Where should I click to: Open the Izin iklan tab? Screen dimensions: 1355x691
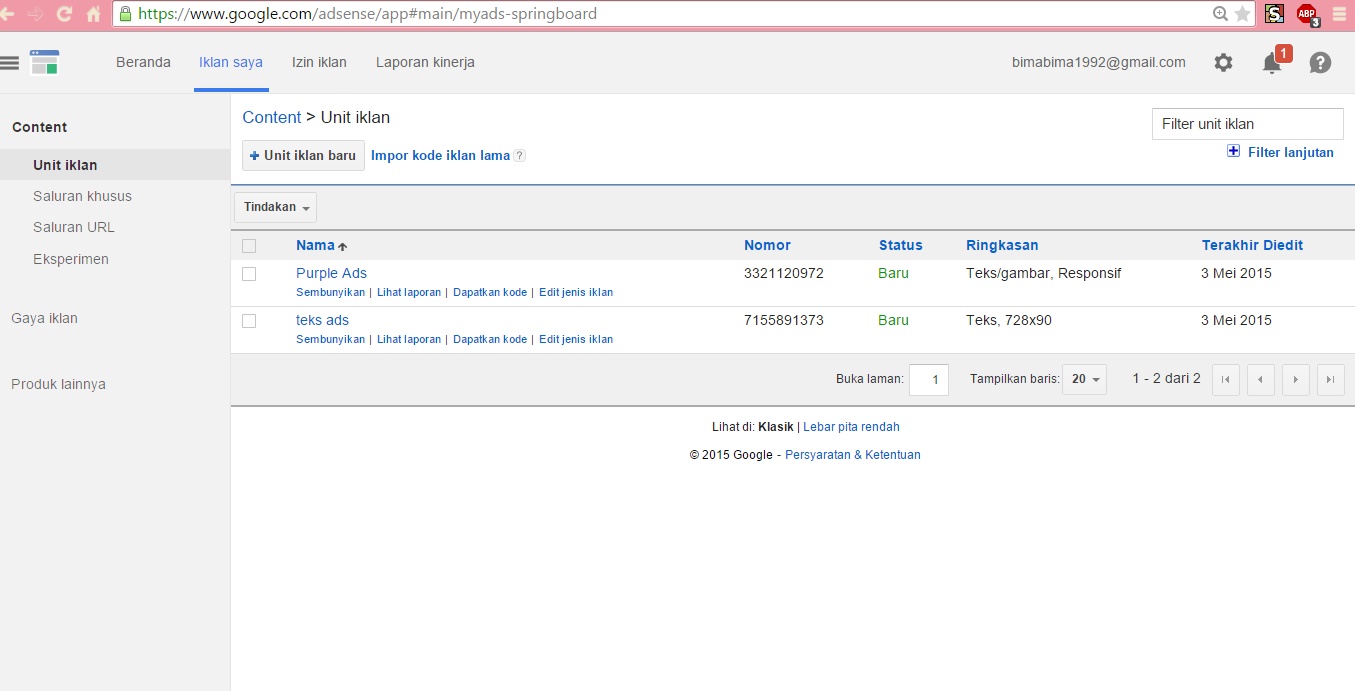(x=319, y=62)
